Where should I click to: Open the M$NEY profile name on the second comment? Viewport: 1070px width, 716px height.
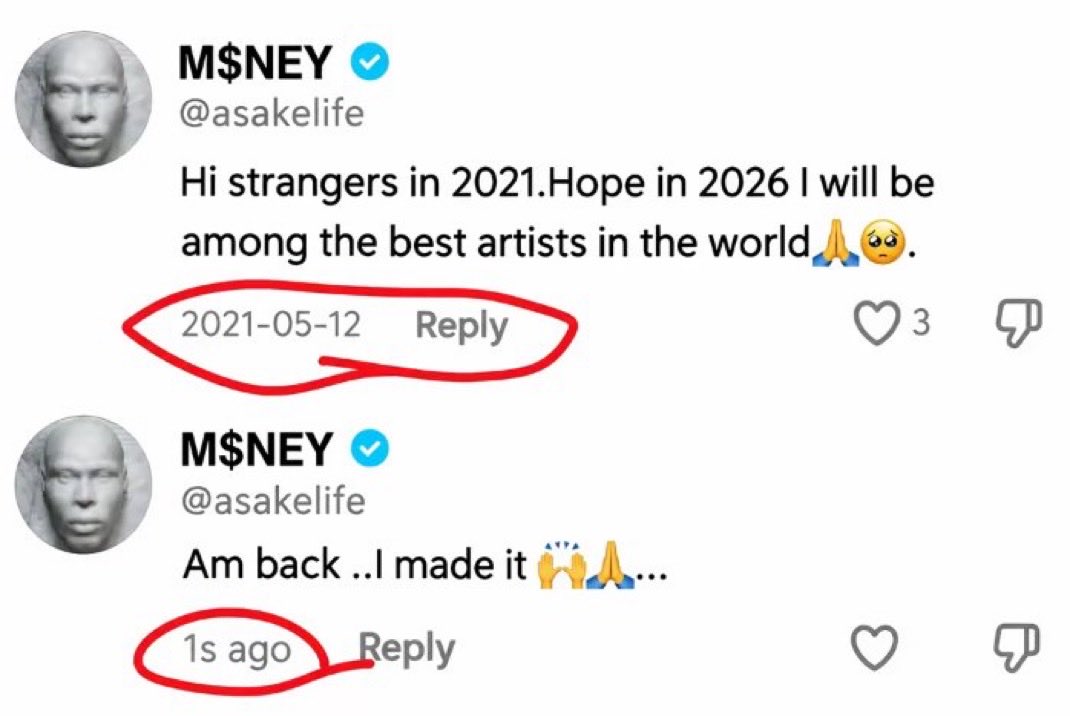click(256, 449)
